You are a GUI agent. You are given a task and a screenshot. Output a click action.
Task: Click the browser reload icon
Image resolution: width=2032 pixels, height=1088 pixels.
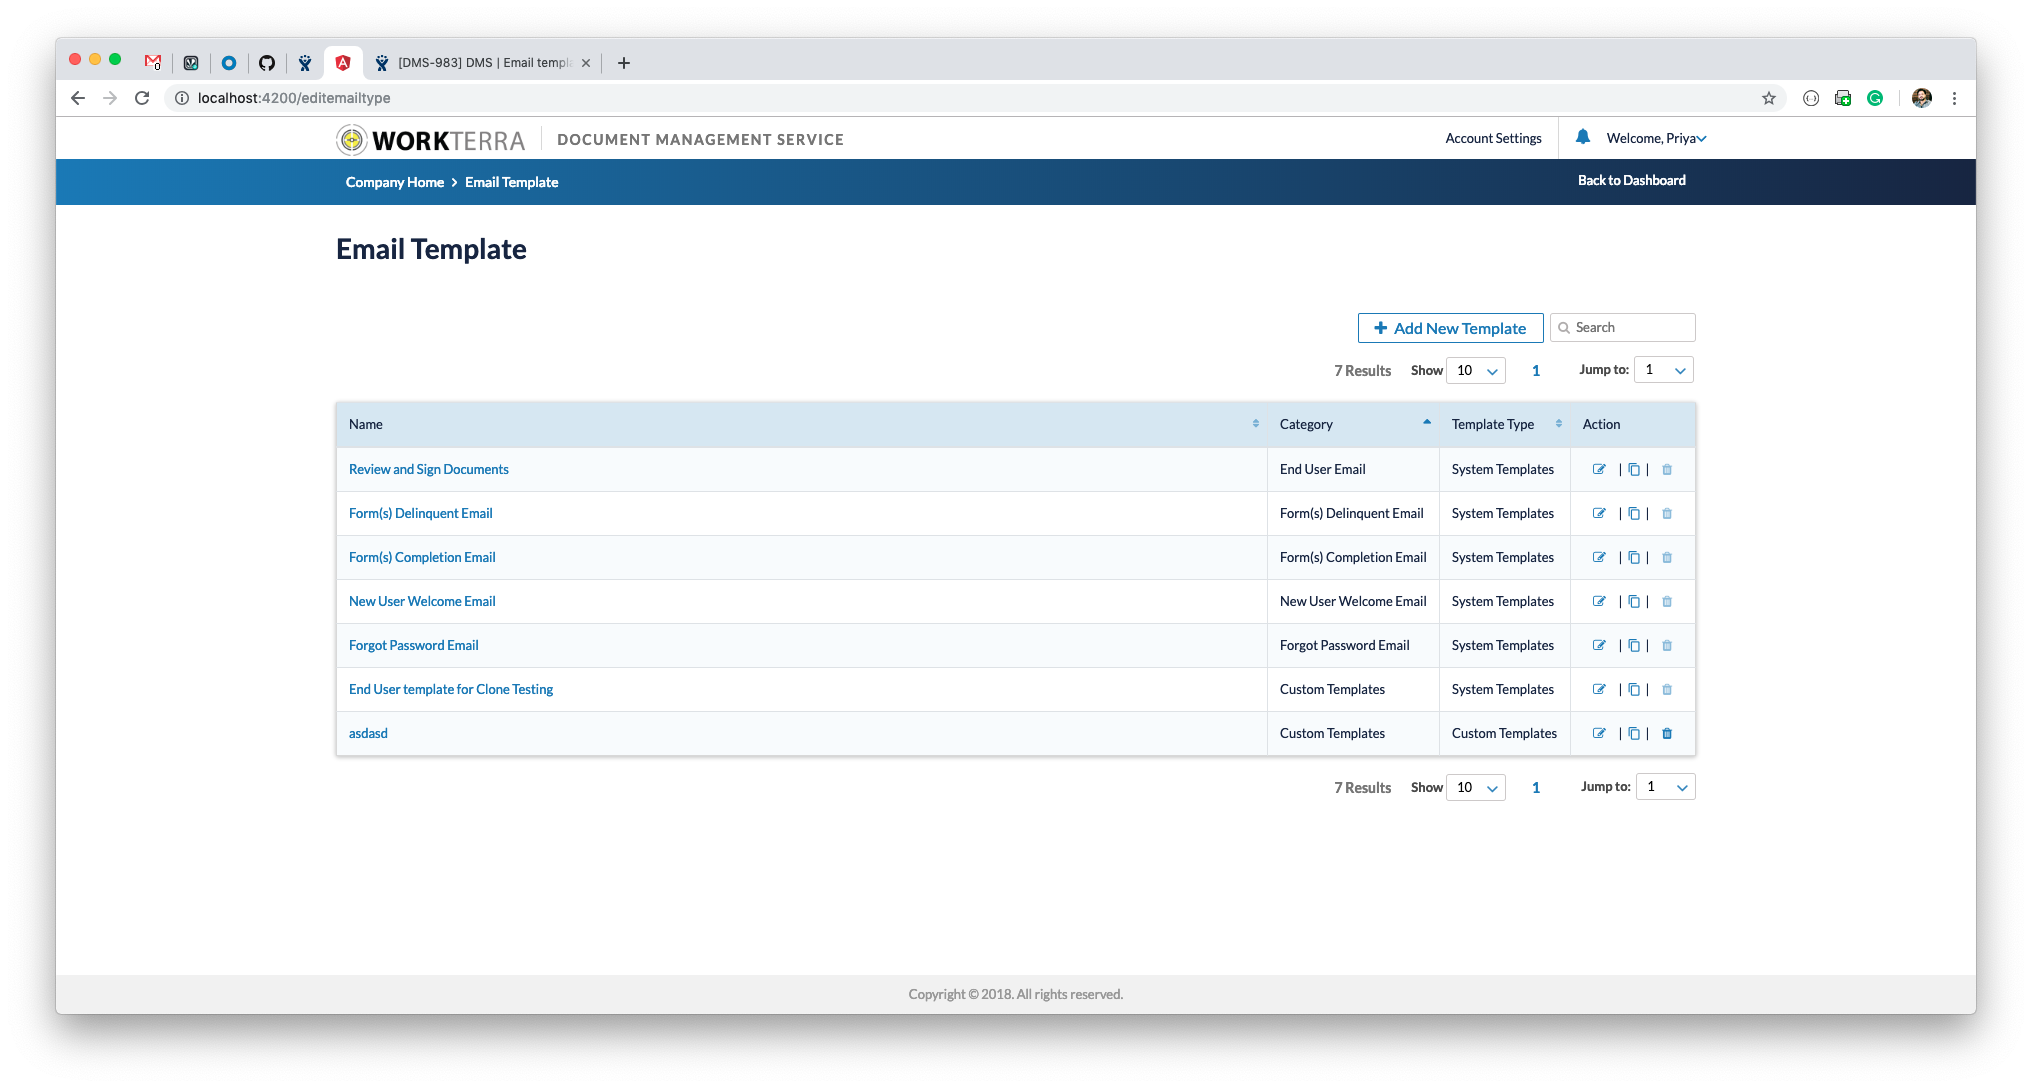142,98
